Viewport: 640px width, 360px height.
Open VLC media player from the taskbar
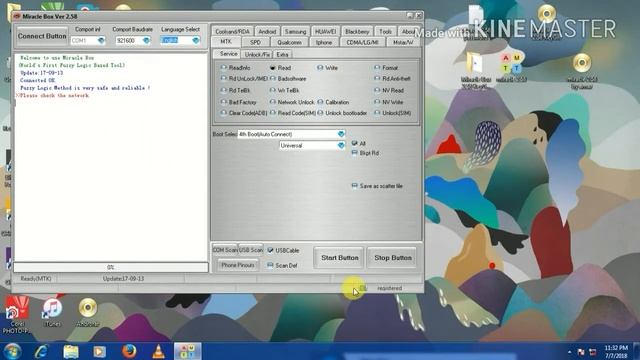pos(158,351)
